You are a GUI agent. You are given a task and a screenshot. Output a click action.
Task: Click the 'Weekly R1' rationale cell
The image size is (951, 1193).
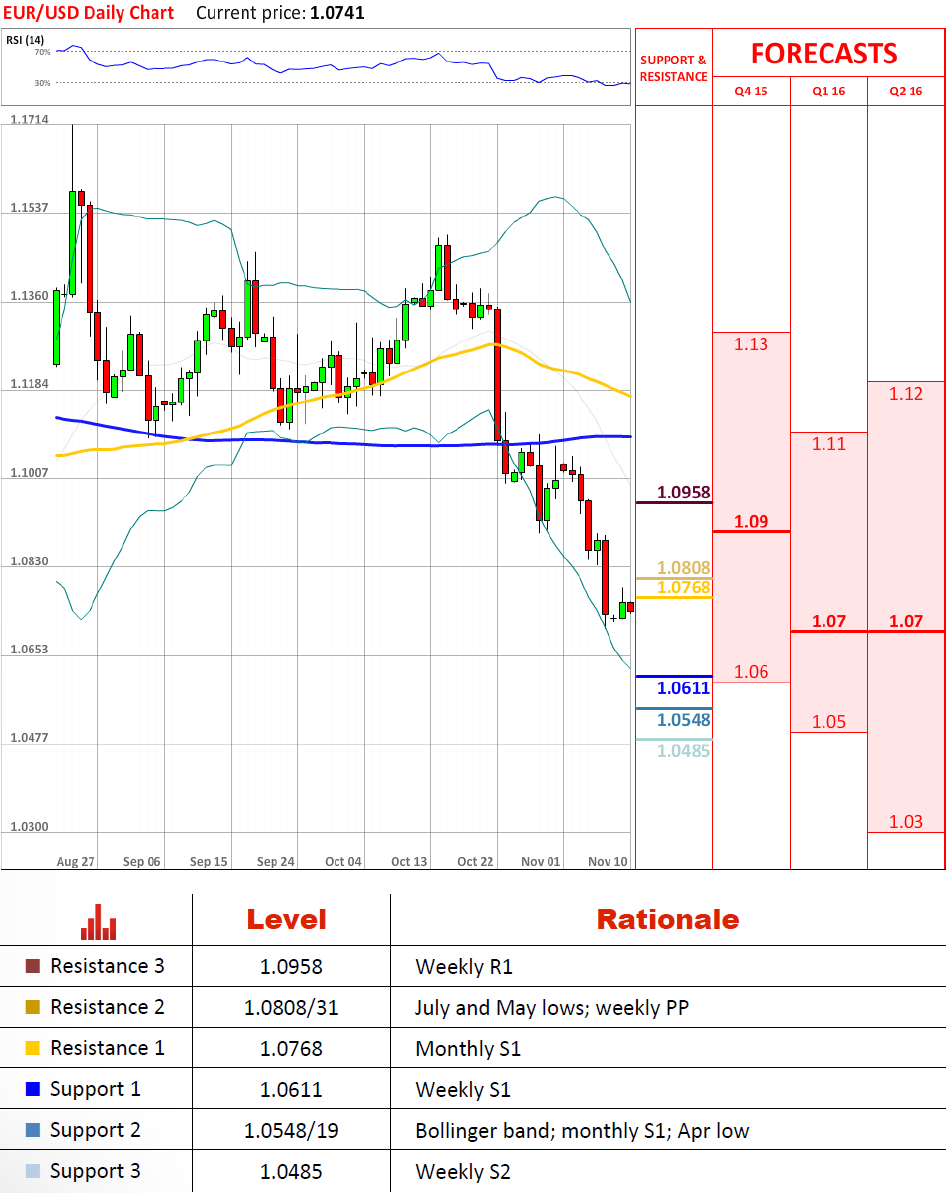pos(464,967)
